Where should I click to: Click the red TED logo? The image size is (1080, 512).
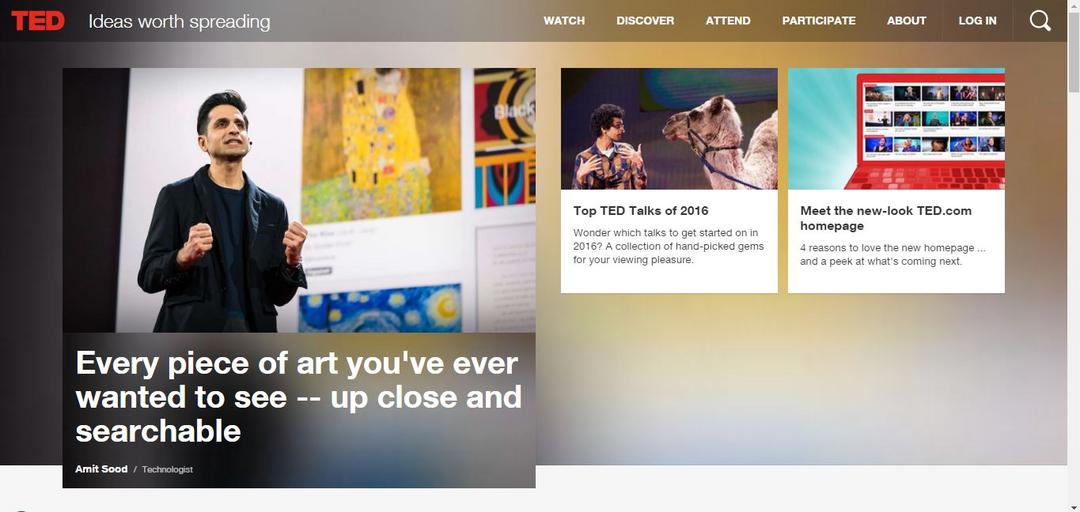[x=38, y=21]
